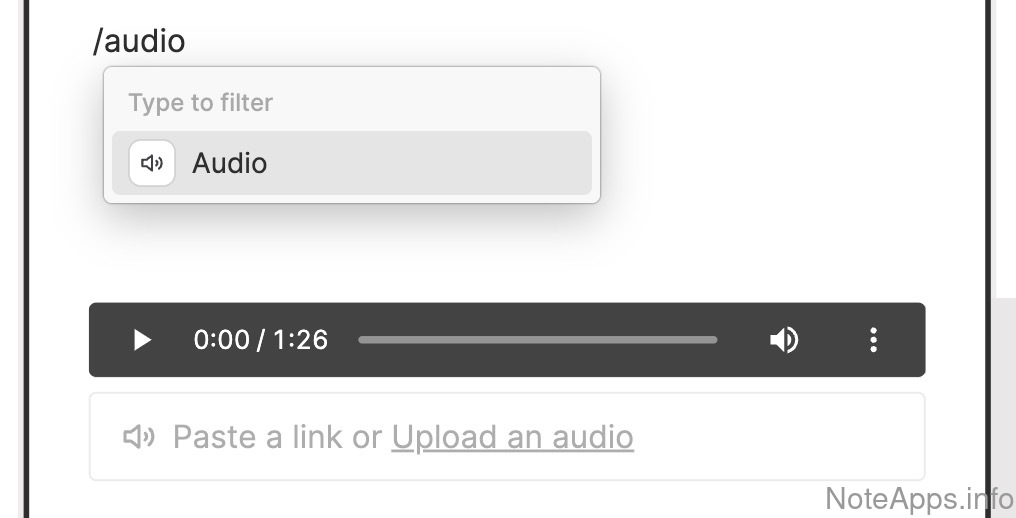Play the audio clip

click(x=142, y=340)
